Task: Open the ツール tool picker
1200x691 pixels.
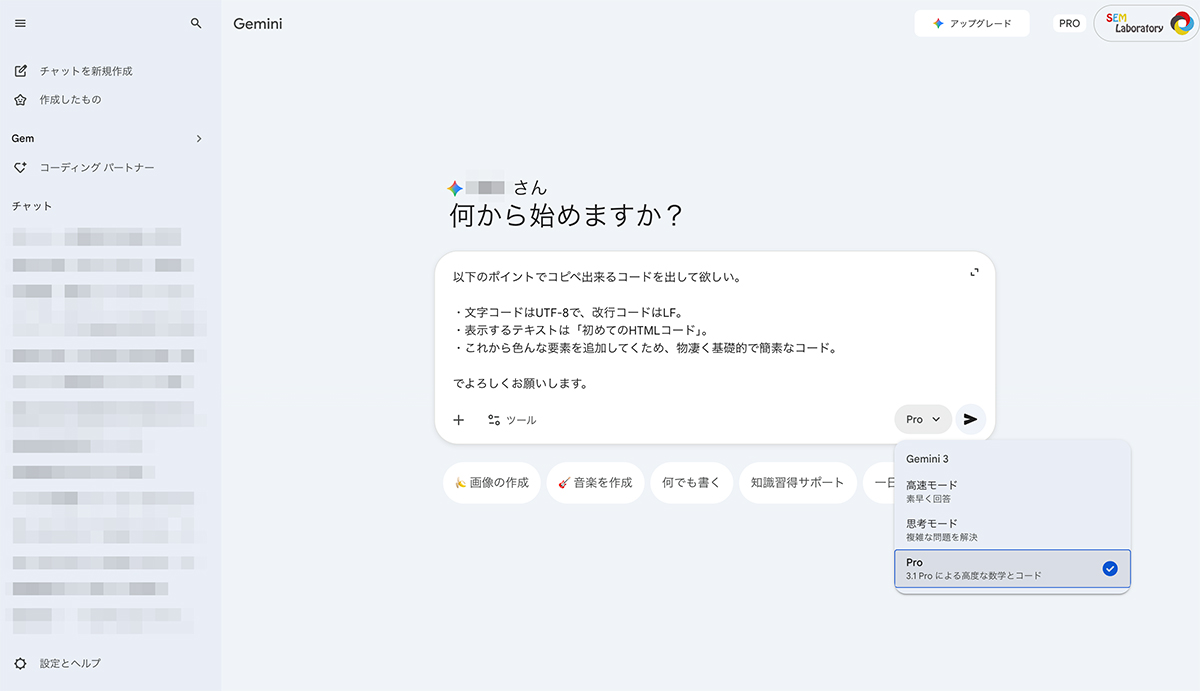Action: [512, 420]
